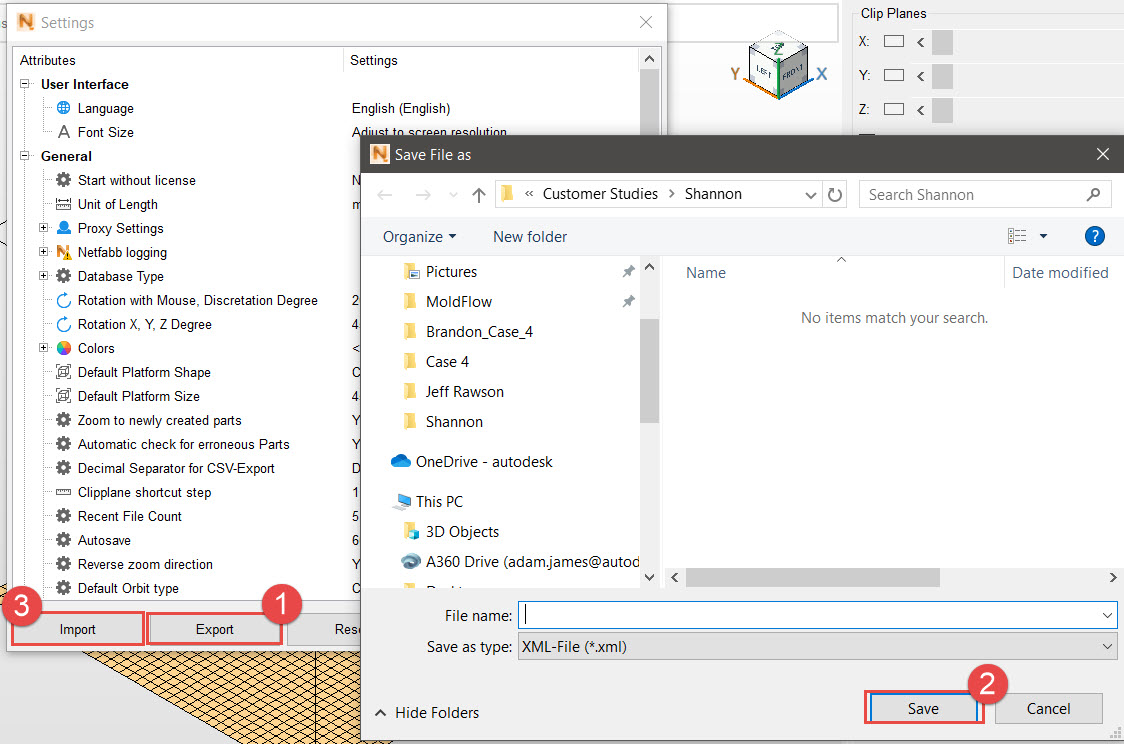The image size is (1124, 744).
Task: Click the Rotation with Mouse rotate icon
Action: (64, 300)
